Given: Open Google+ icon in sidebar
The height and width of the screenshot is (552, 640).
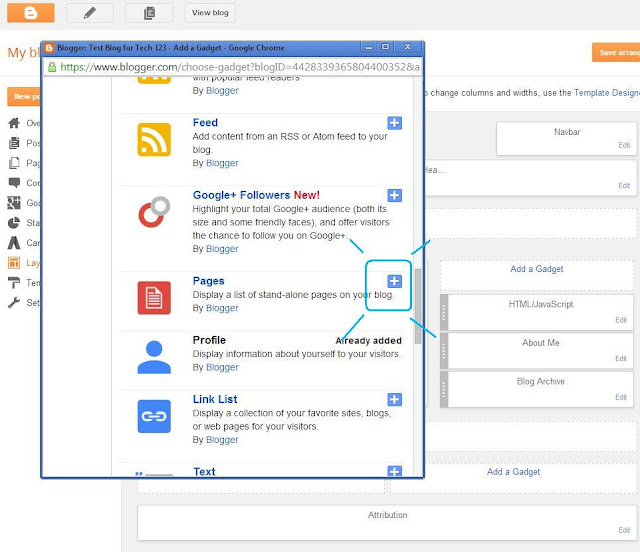Looking at the screenshot, I should tap(14, 203).
